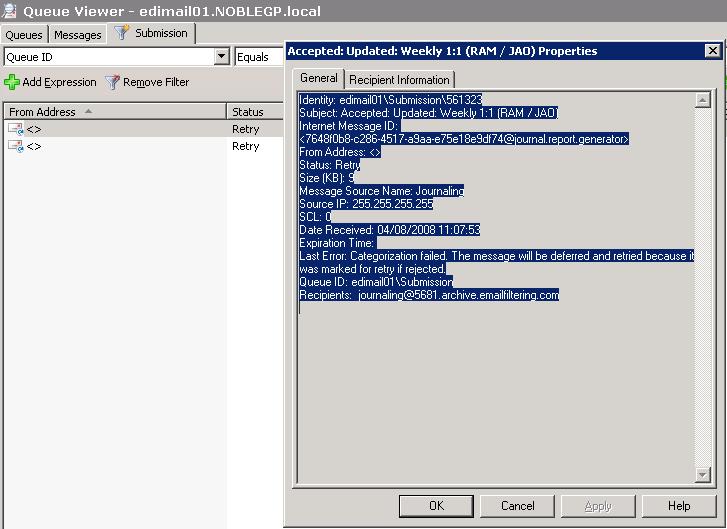Select the Submission tab
Screen dimensions: 727x529
click(x=152, y=33)
